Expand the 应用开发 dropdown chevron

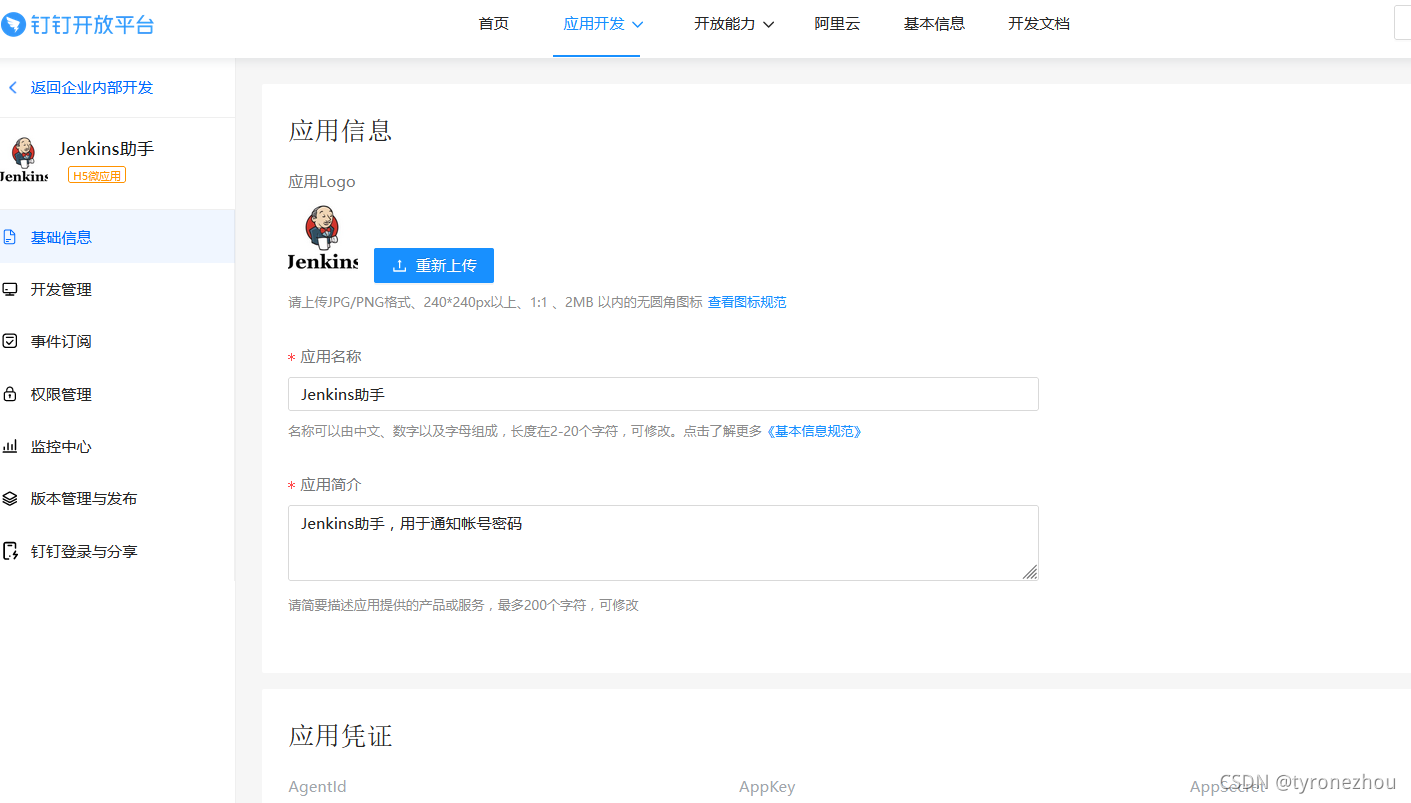click(x=637, y=24)
